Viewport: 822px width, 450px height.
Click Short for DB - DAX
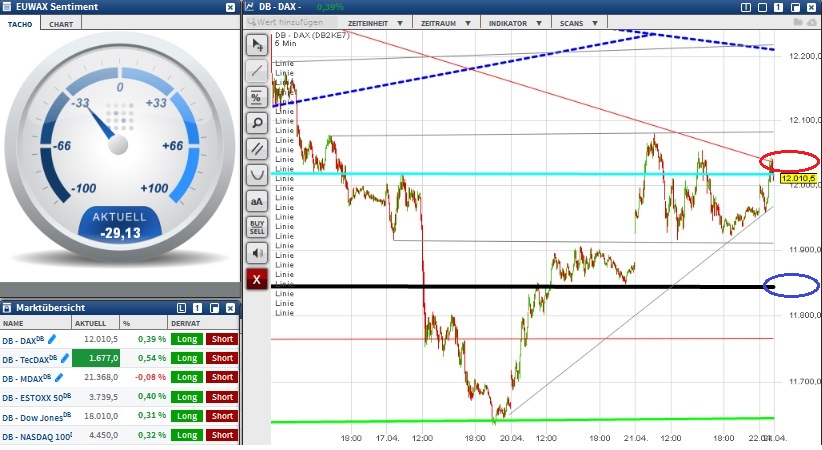[222, 339]
